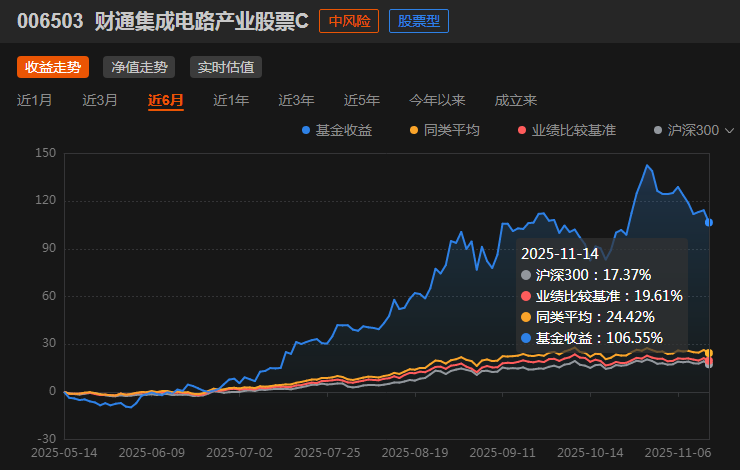
Task: Click y-axis label 150
Action: pyautogui.click(x=45, y=153)
